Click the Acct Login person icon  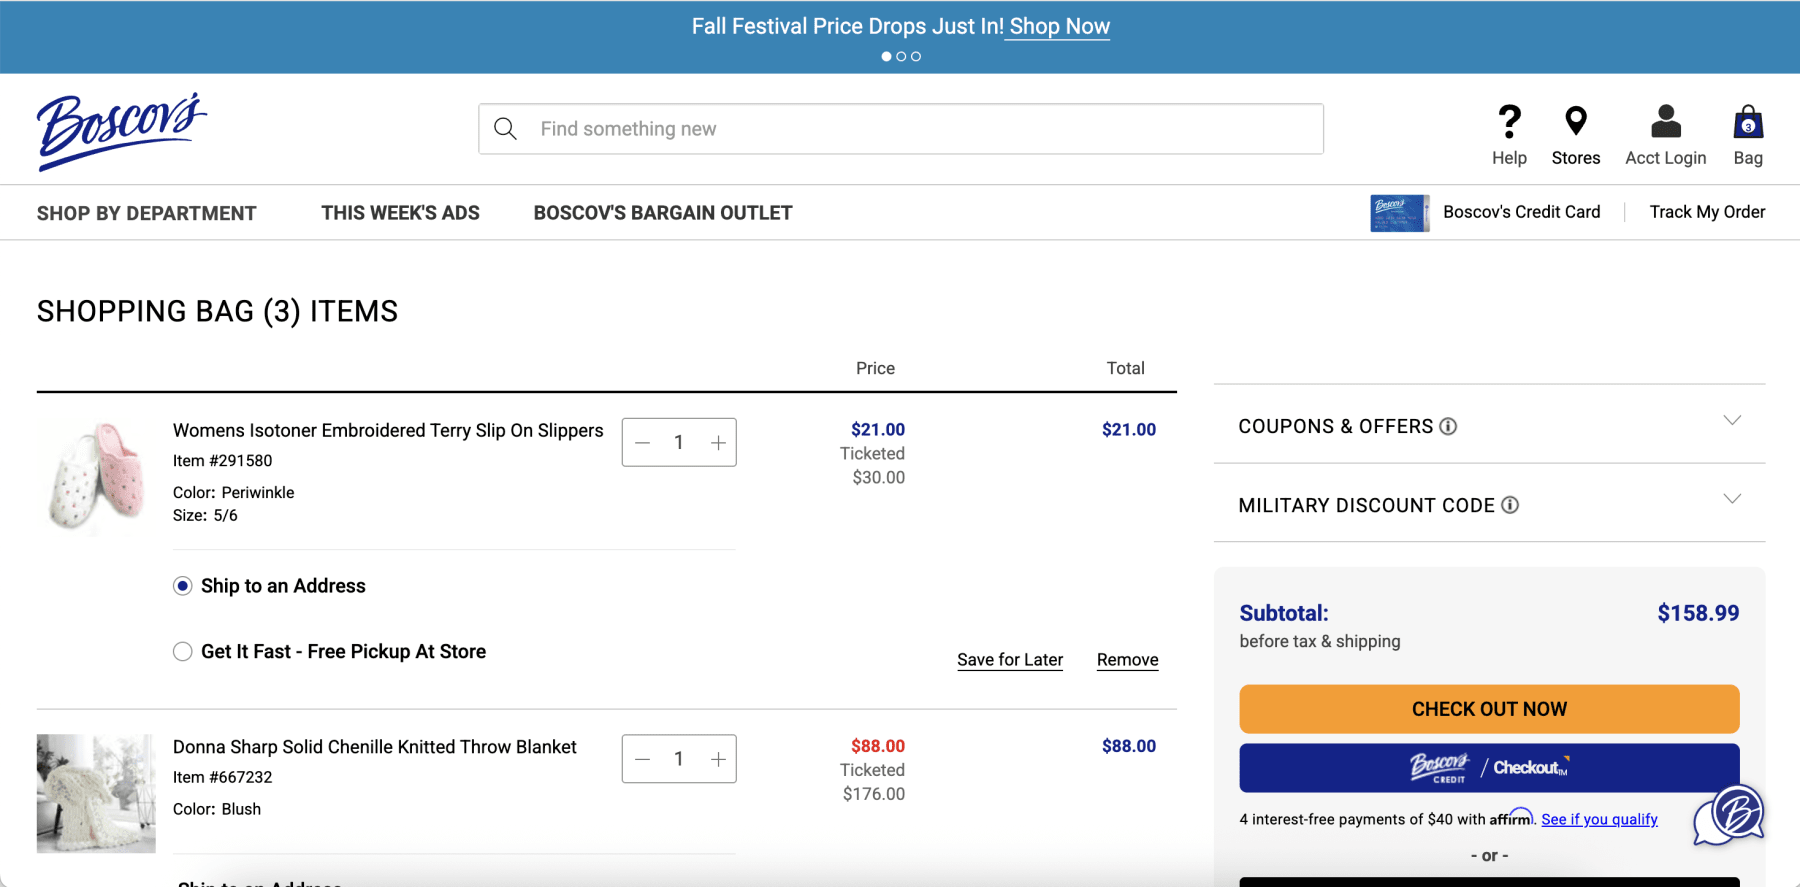pyautogui.click(x=1665, y=122)
